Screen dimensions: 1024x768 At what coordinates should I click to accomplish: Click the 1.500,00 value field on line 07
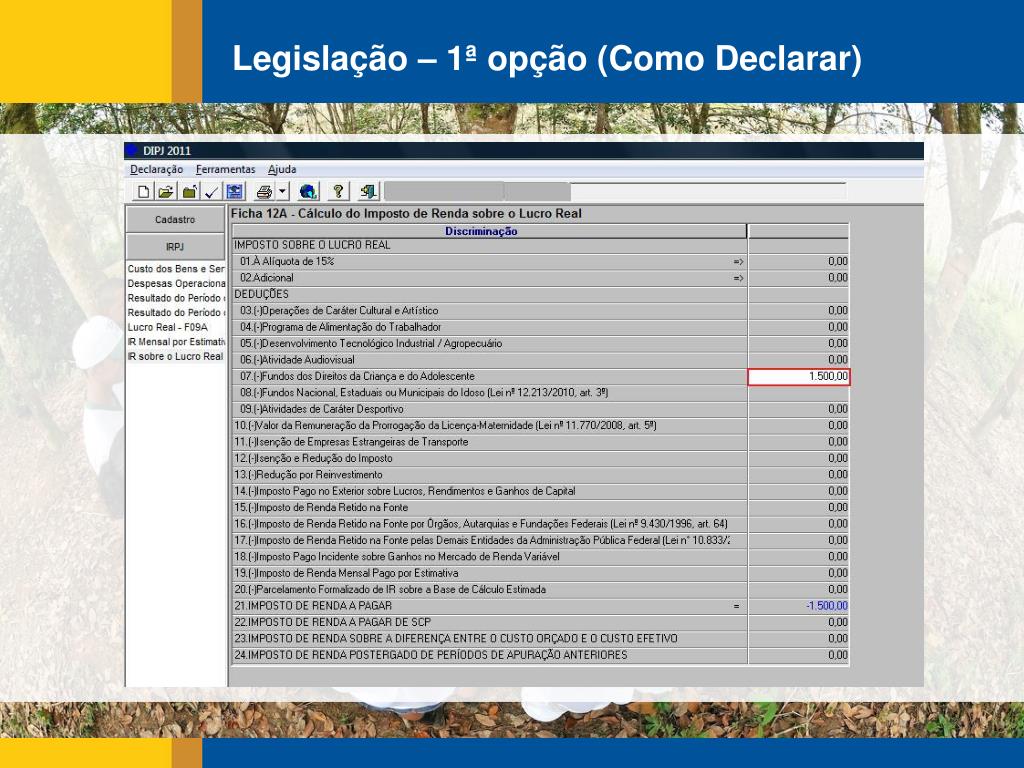pos(799,376)
